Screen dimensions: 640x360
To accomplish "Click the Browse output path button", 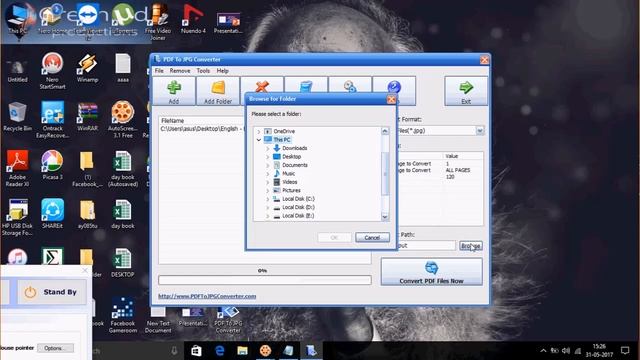I will point(471,246).
